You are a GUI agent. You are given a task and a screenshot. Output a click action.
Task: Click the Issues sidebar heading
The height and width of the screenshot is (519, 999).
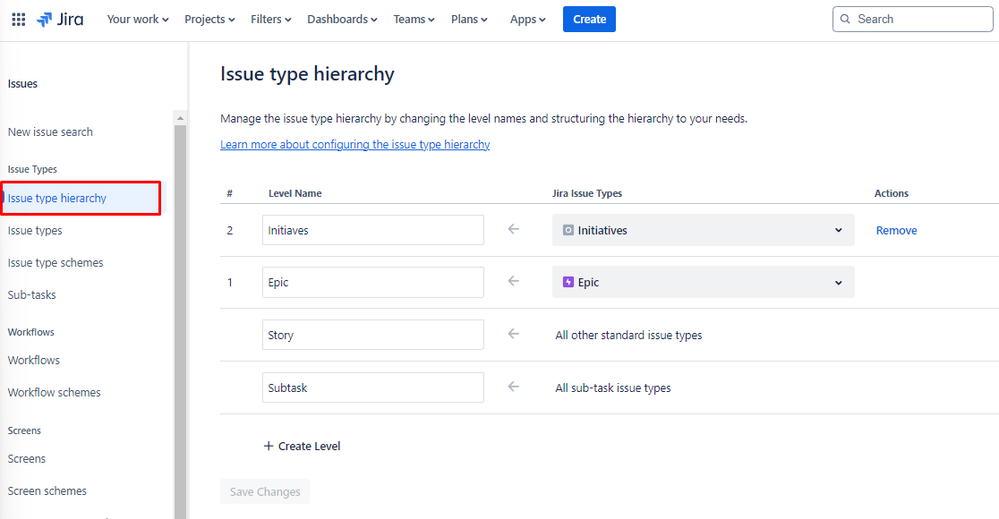[x=22, y=83]
